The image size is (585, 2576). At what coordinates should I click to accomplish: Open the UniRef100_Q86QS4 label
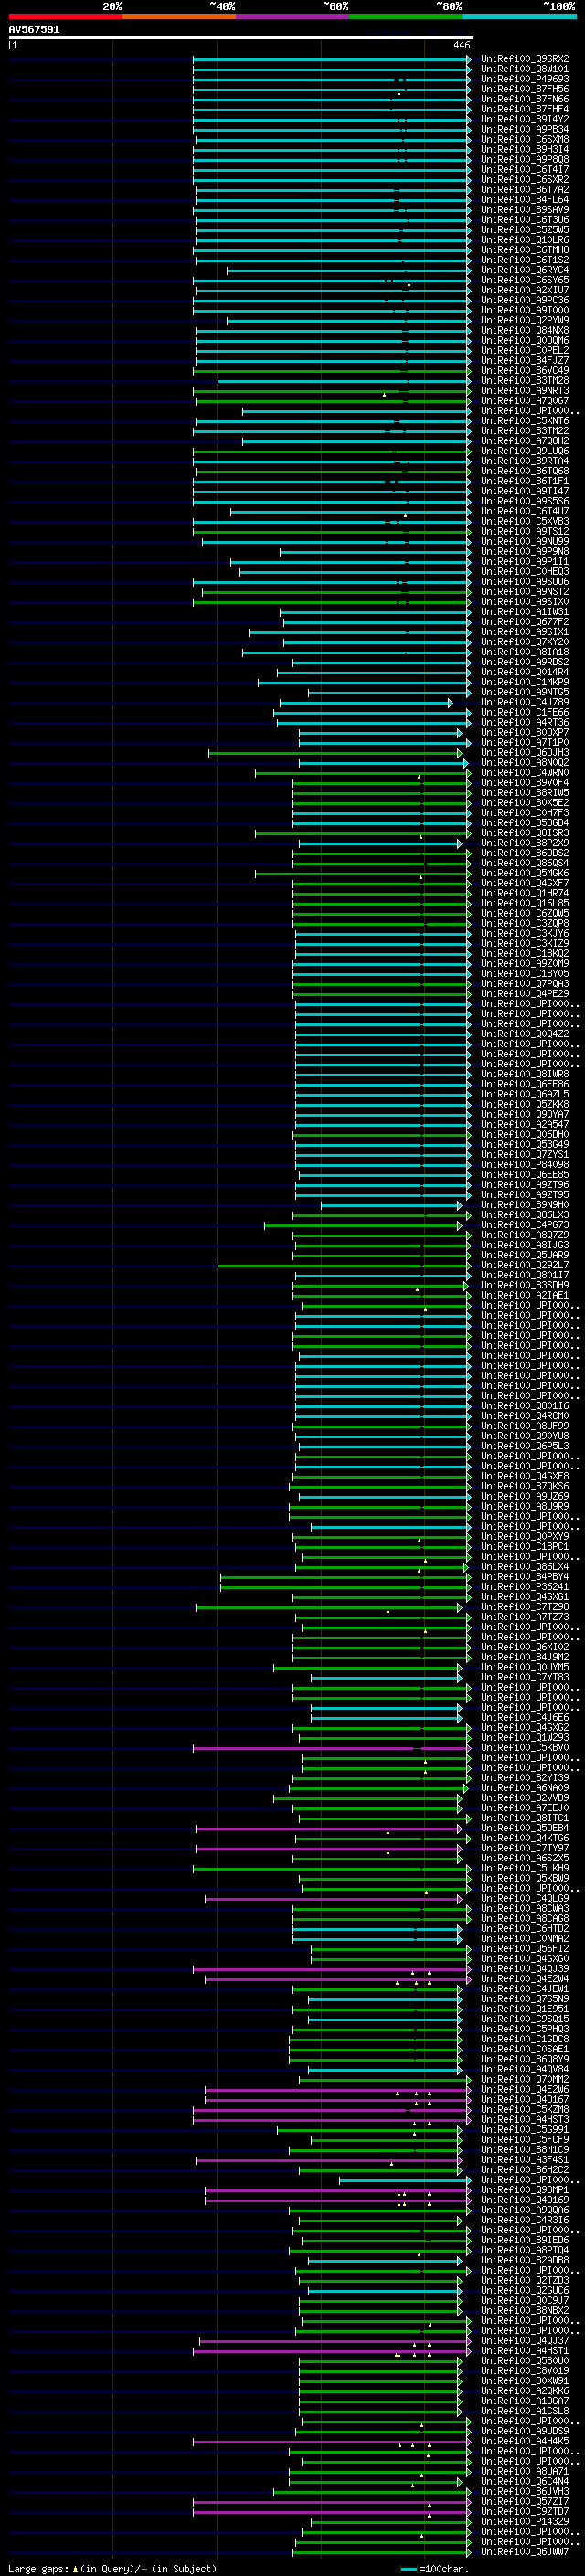(525, 863)
